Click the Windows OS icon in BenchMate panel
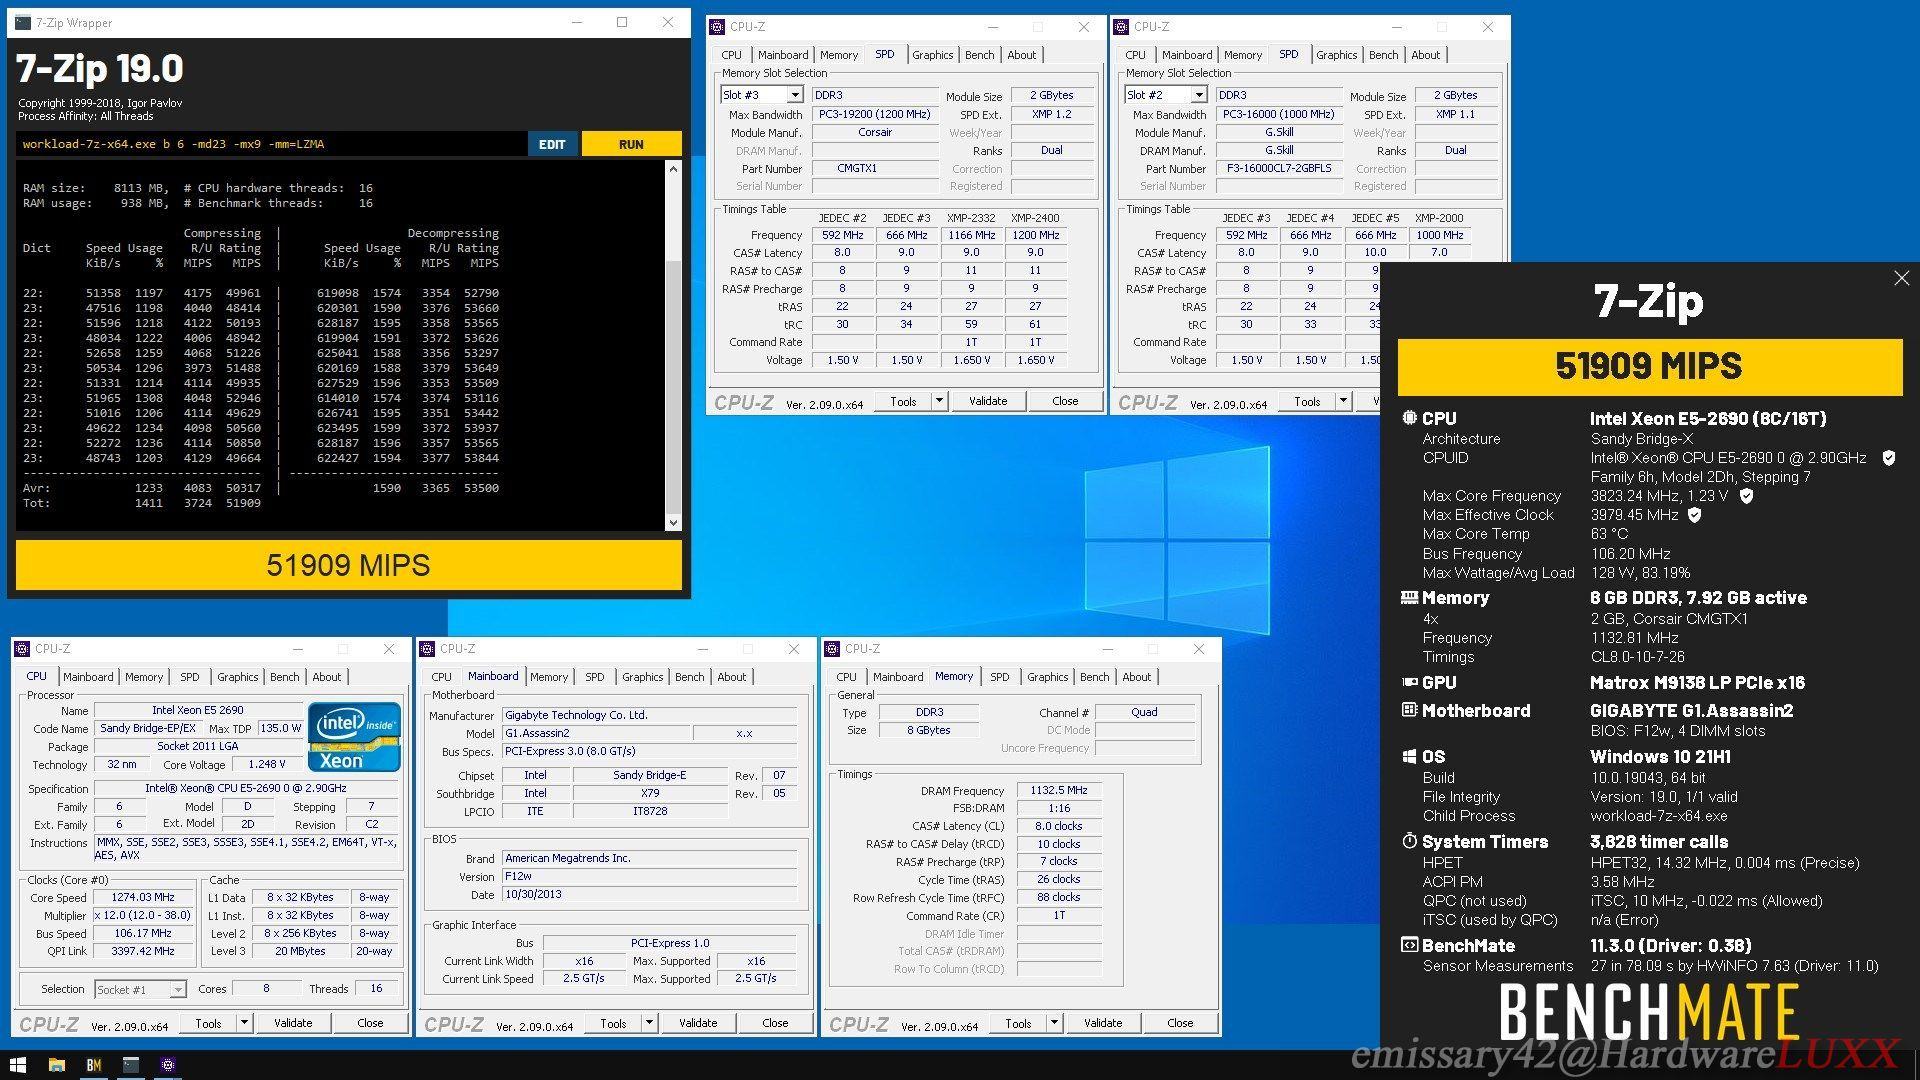 (x=1409, y=756)
